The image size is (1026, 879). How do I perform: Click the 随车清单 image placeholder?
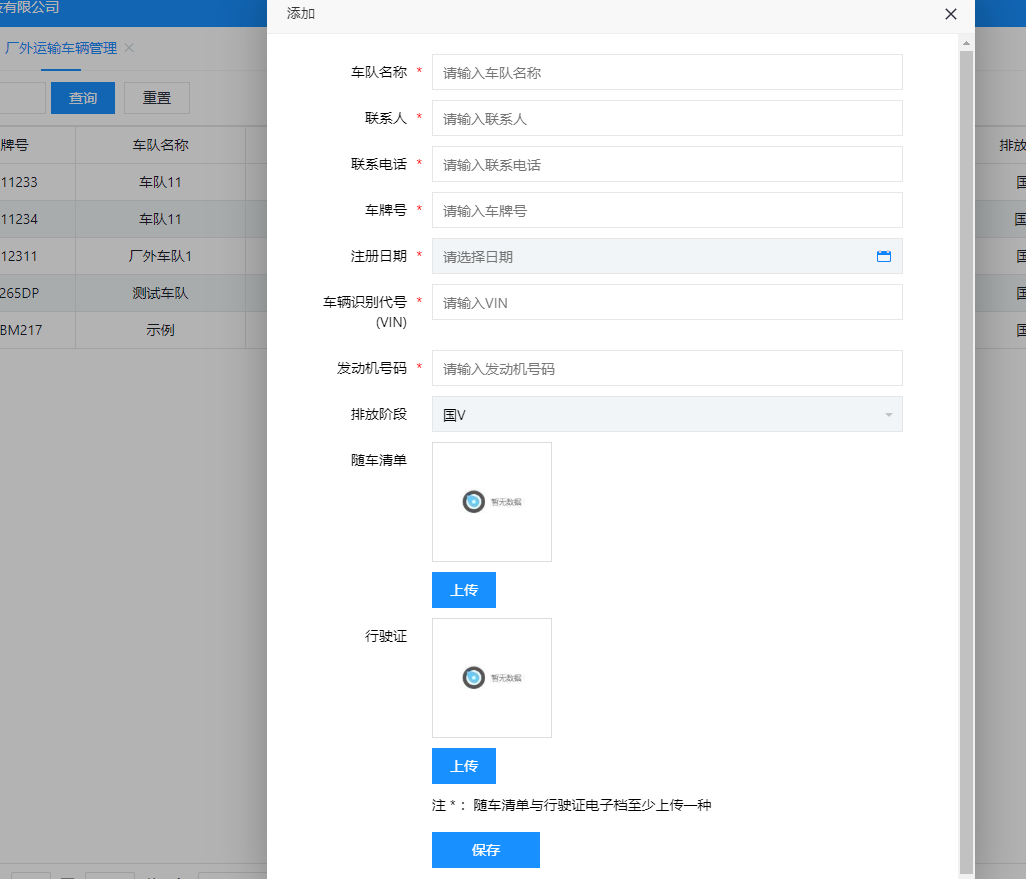click(x=491, y=502)
